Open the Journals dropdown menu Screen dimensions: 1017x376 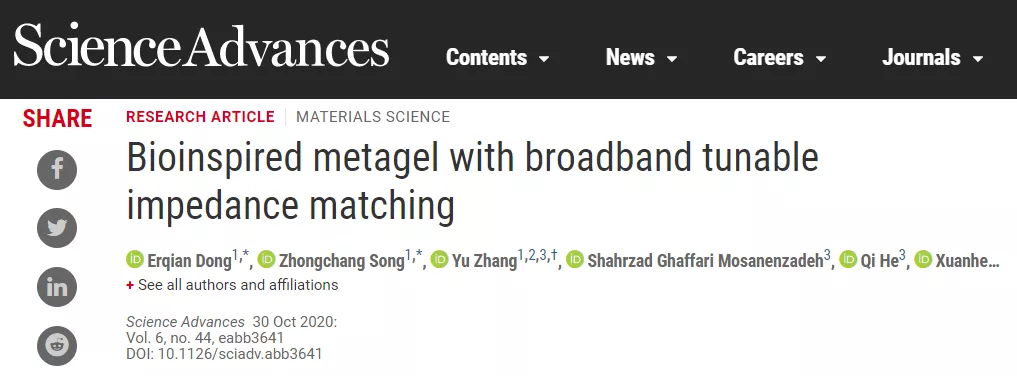tap(933, 58)
